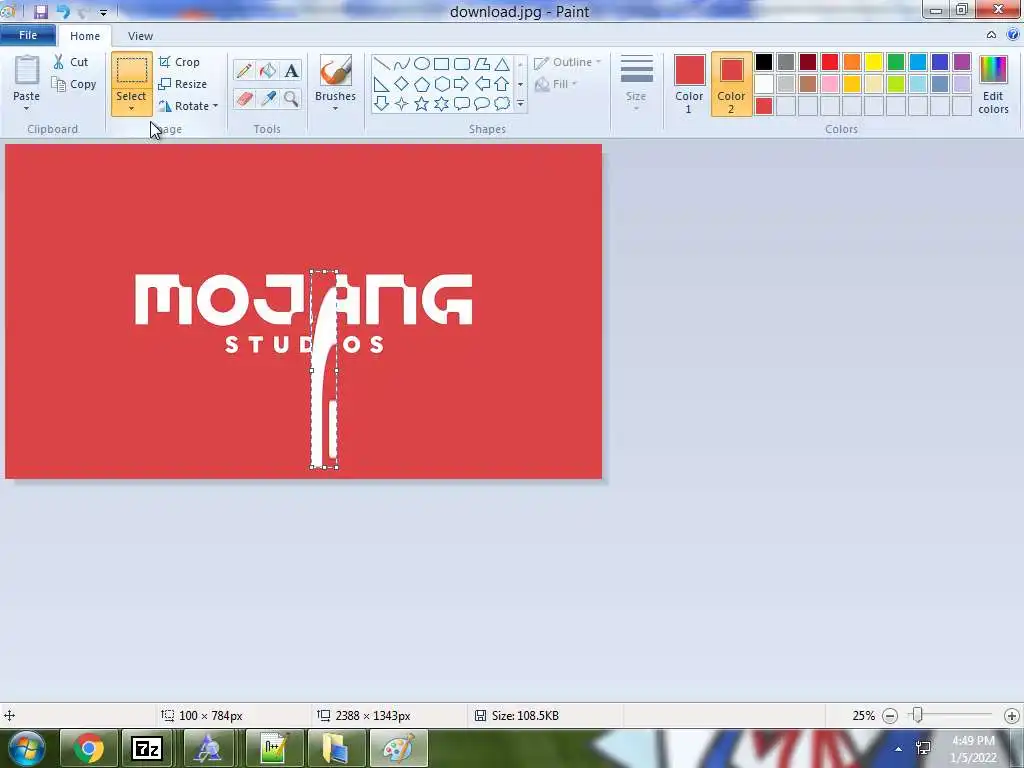This screenshot has height=768, width=1024.
Task: Click the Crop button
Action: pyautogui.click(x=179, y=62)
